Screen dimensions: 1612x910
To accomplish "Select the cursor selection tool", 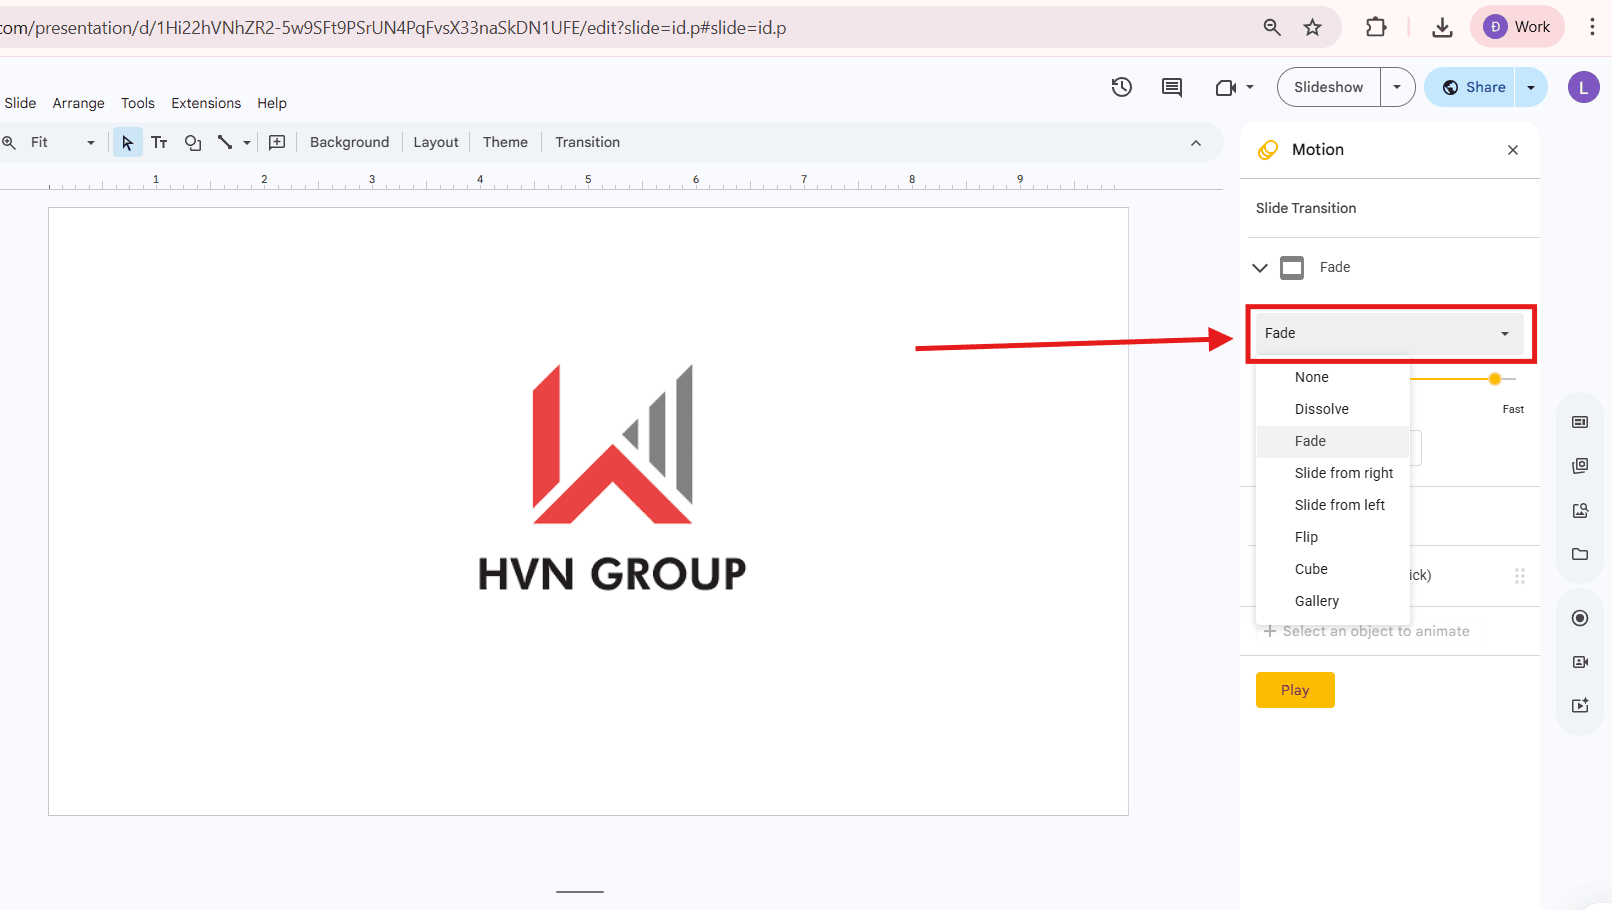I will [127, 142].
